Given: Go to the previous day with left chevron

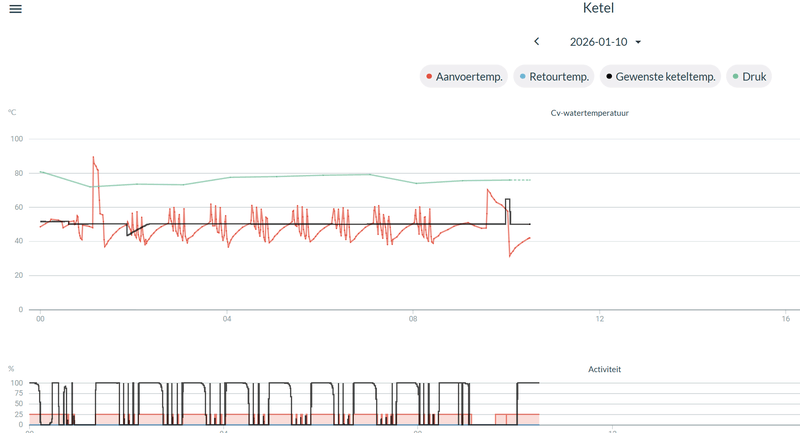Looking at the screenshot, I should 536,42.
